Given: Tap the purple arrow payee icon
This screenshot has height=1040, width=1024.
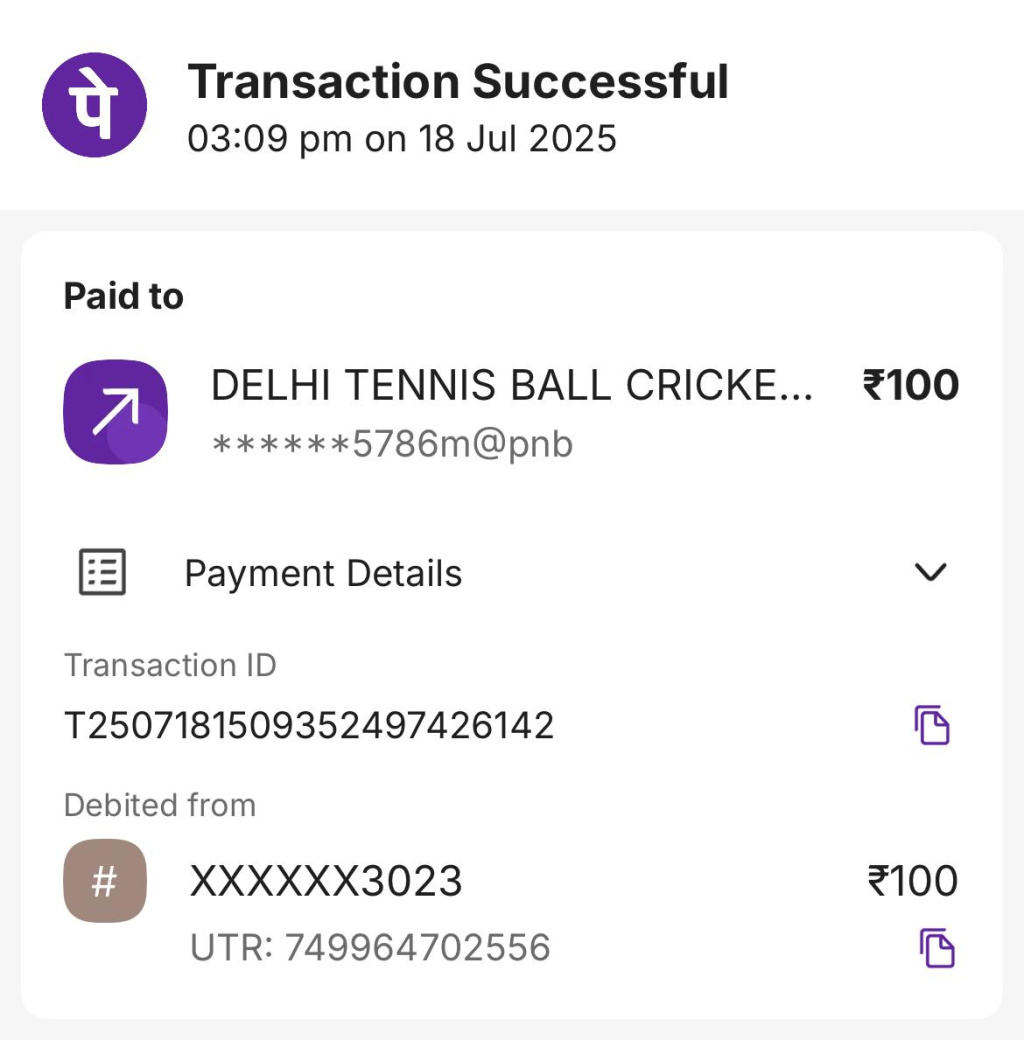Looking at the screenshot, I should coord(115,412).
